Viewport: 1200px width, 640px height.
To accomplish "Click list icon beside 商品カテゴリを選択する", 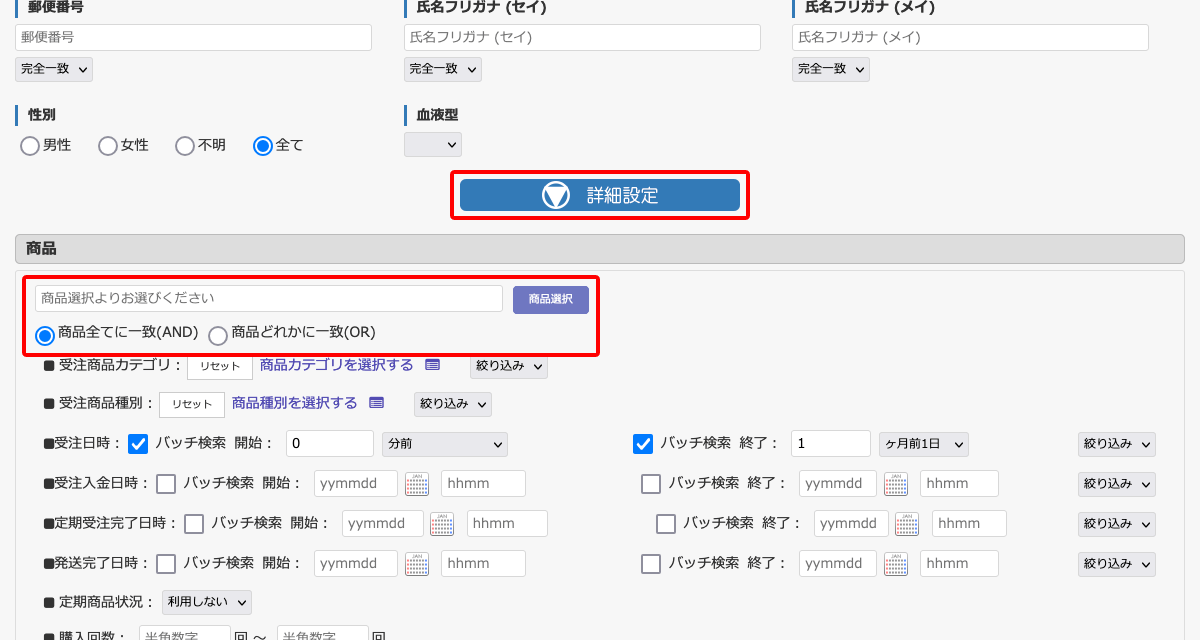I will [x=432, y=365].
